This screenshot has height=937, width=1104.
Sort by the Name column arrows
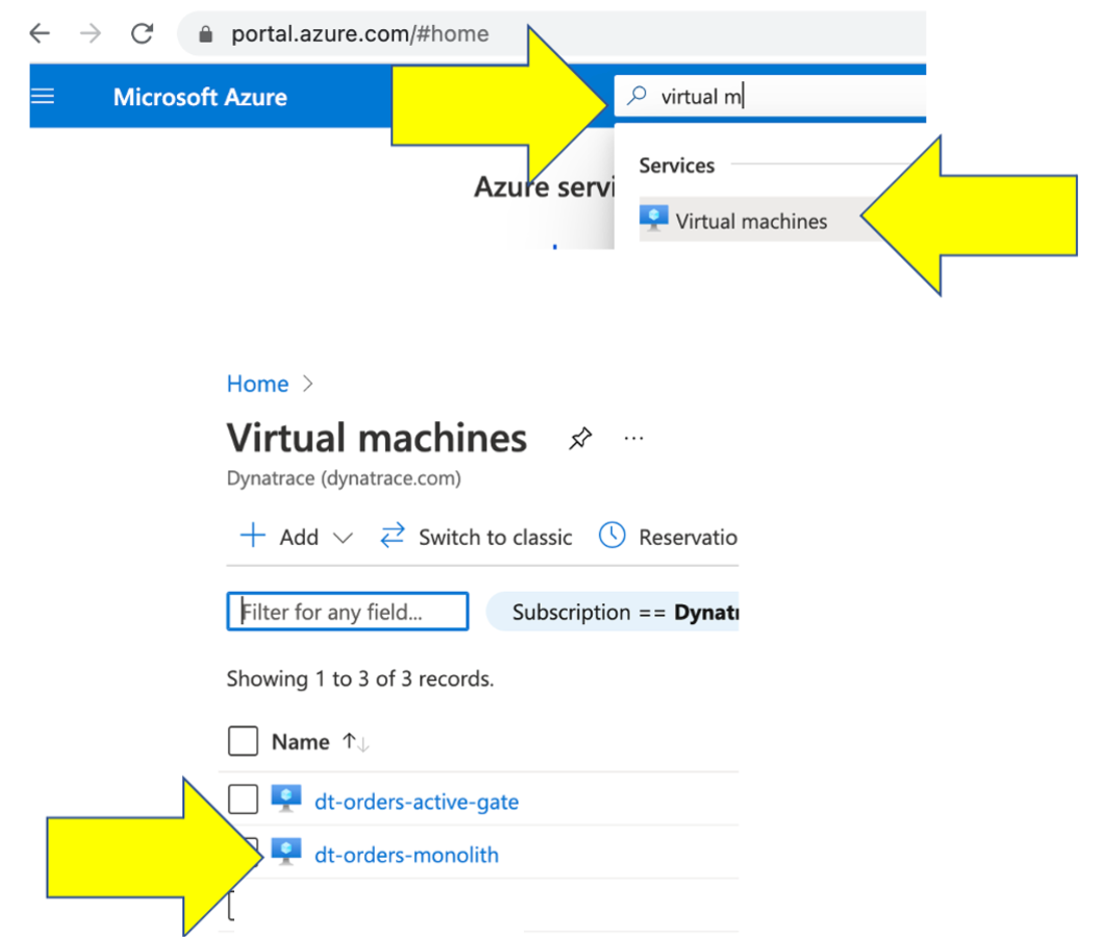356,742
